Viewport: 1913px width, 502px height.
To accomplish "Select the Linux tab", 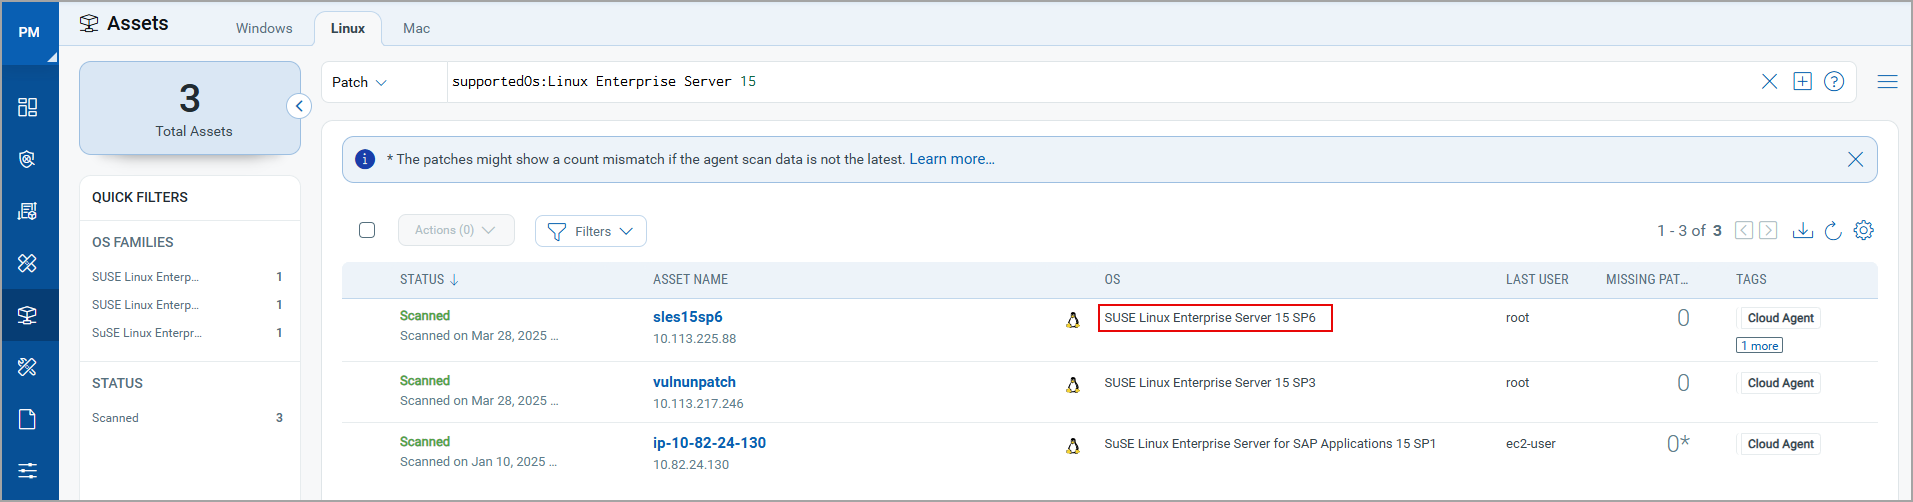I will (348, 28).
